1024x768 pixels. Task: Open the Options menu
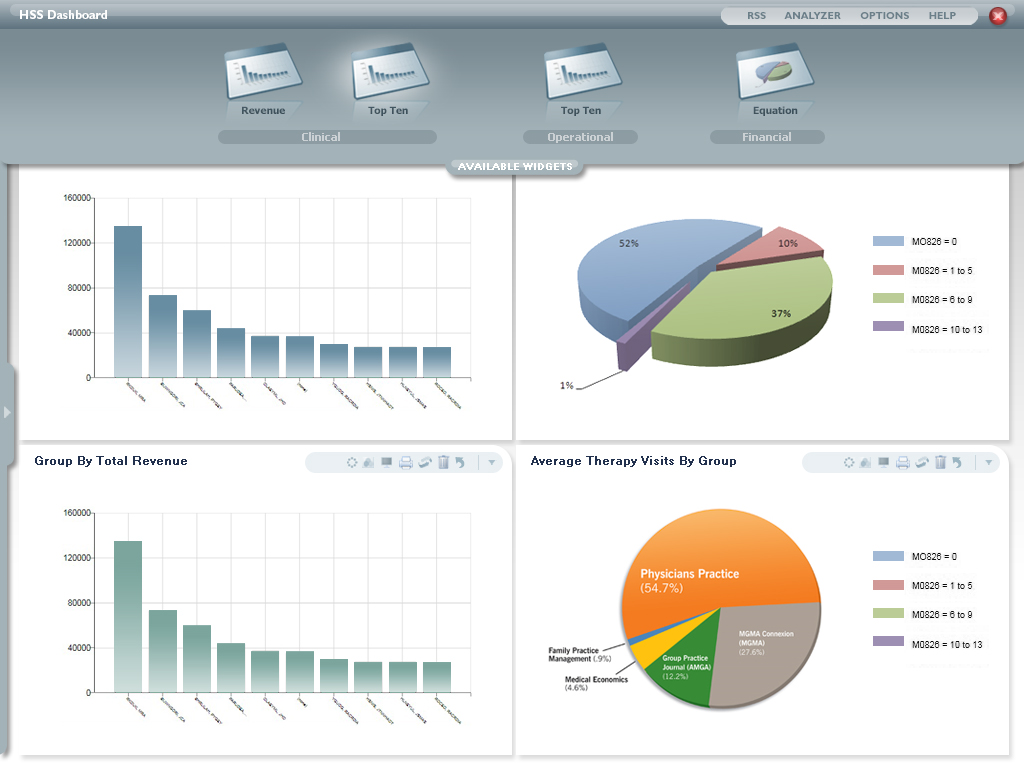coord(884,16)
